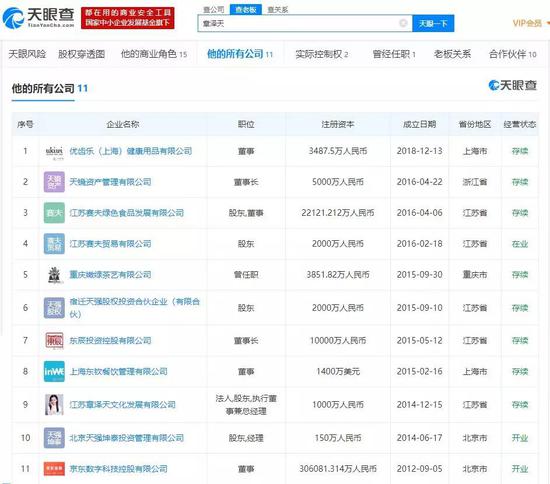
Task: Select the 他的所有公司 11 tab
Action: tap(240, 54)
